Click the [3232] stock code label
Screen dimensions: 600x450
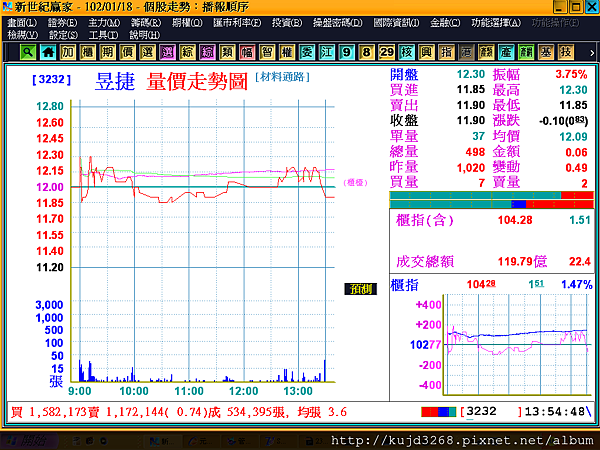click(52, 80)
